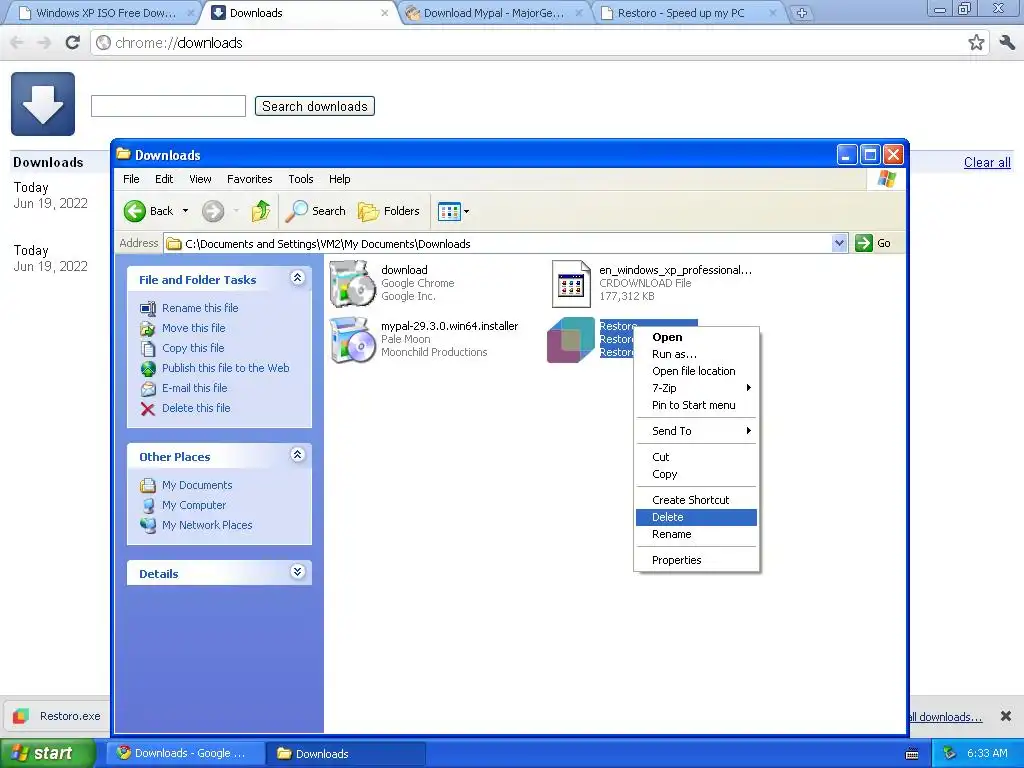Open the Views dropdown arrow
The image size is (1024, 768).
click(x=466, y=212)
